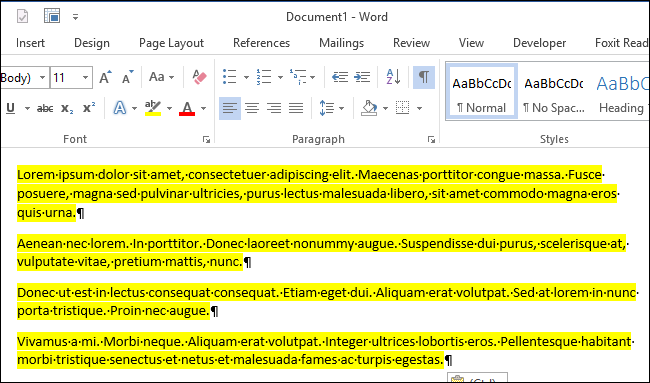Click the paragraph starting with Vivamus a mi

pos(325,350)
